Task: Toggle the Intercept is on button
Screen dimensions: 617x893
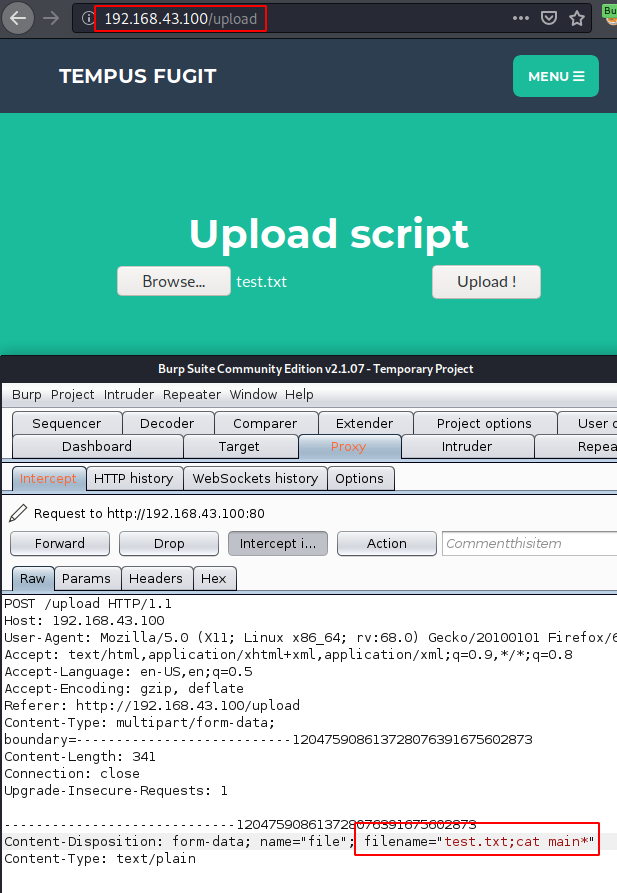Action: pos(278,543)
